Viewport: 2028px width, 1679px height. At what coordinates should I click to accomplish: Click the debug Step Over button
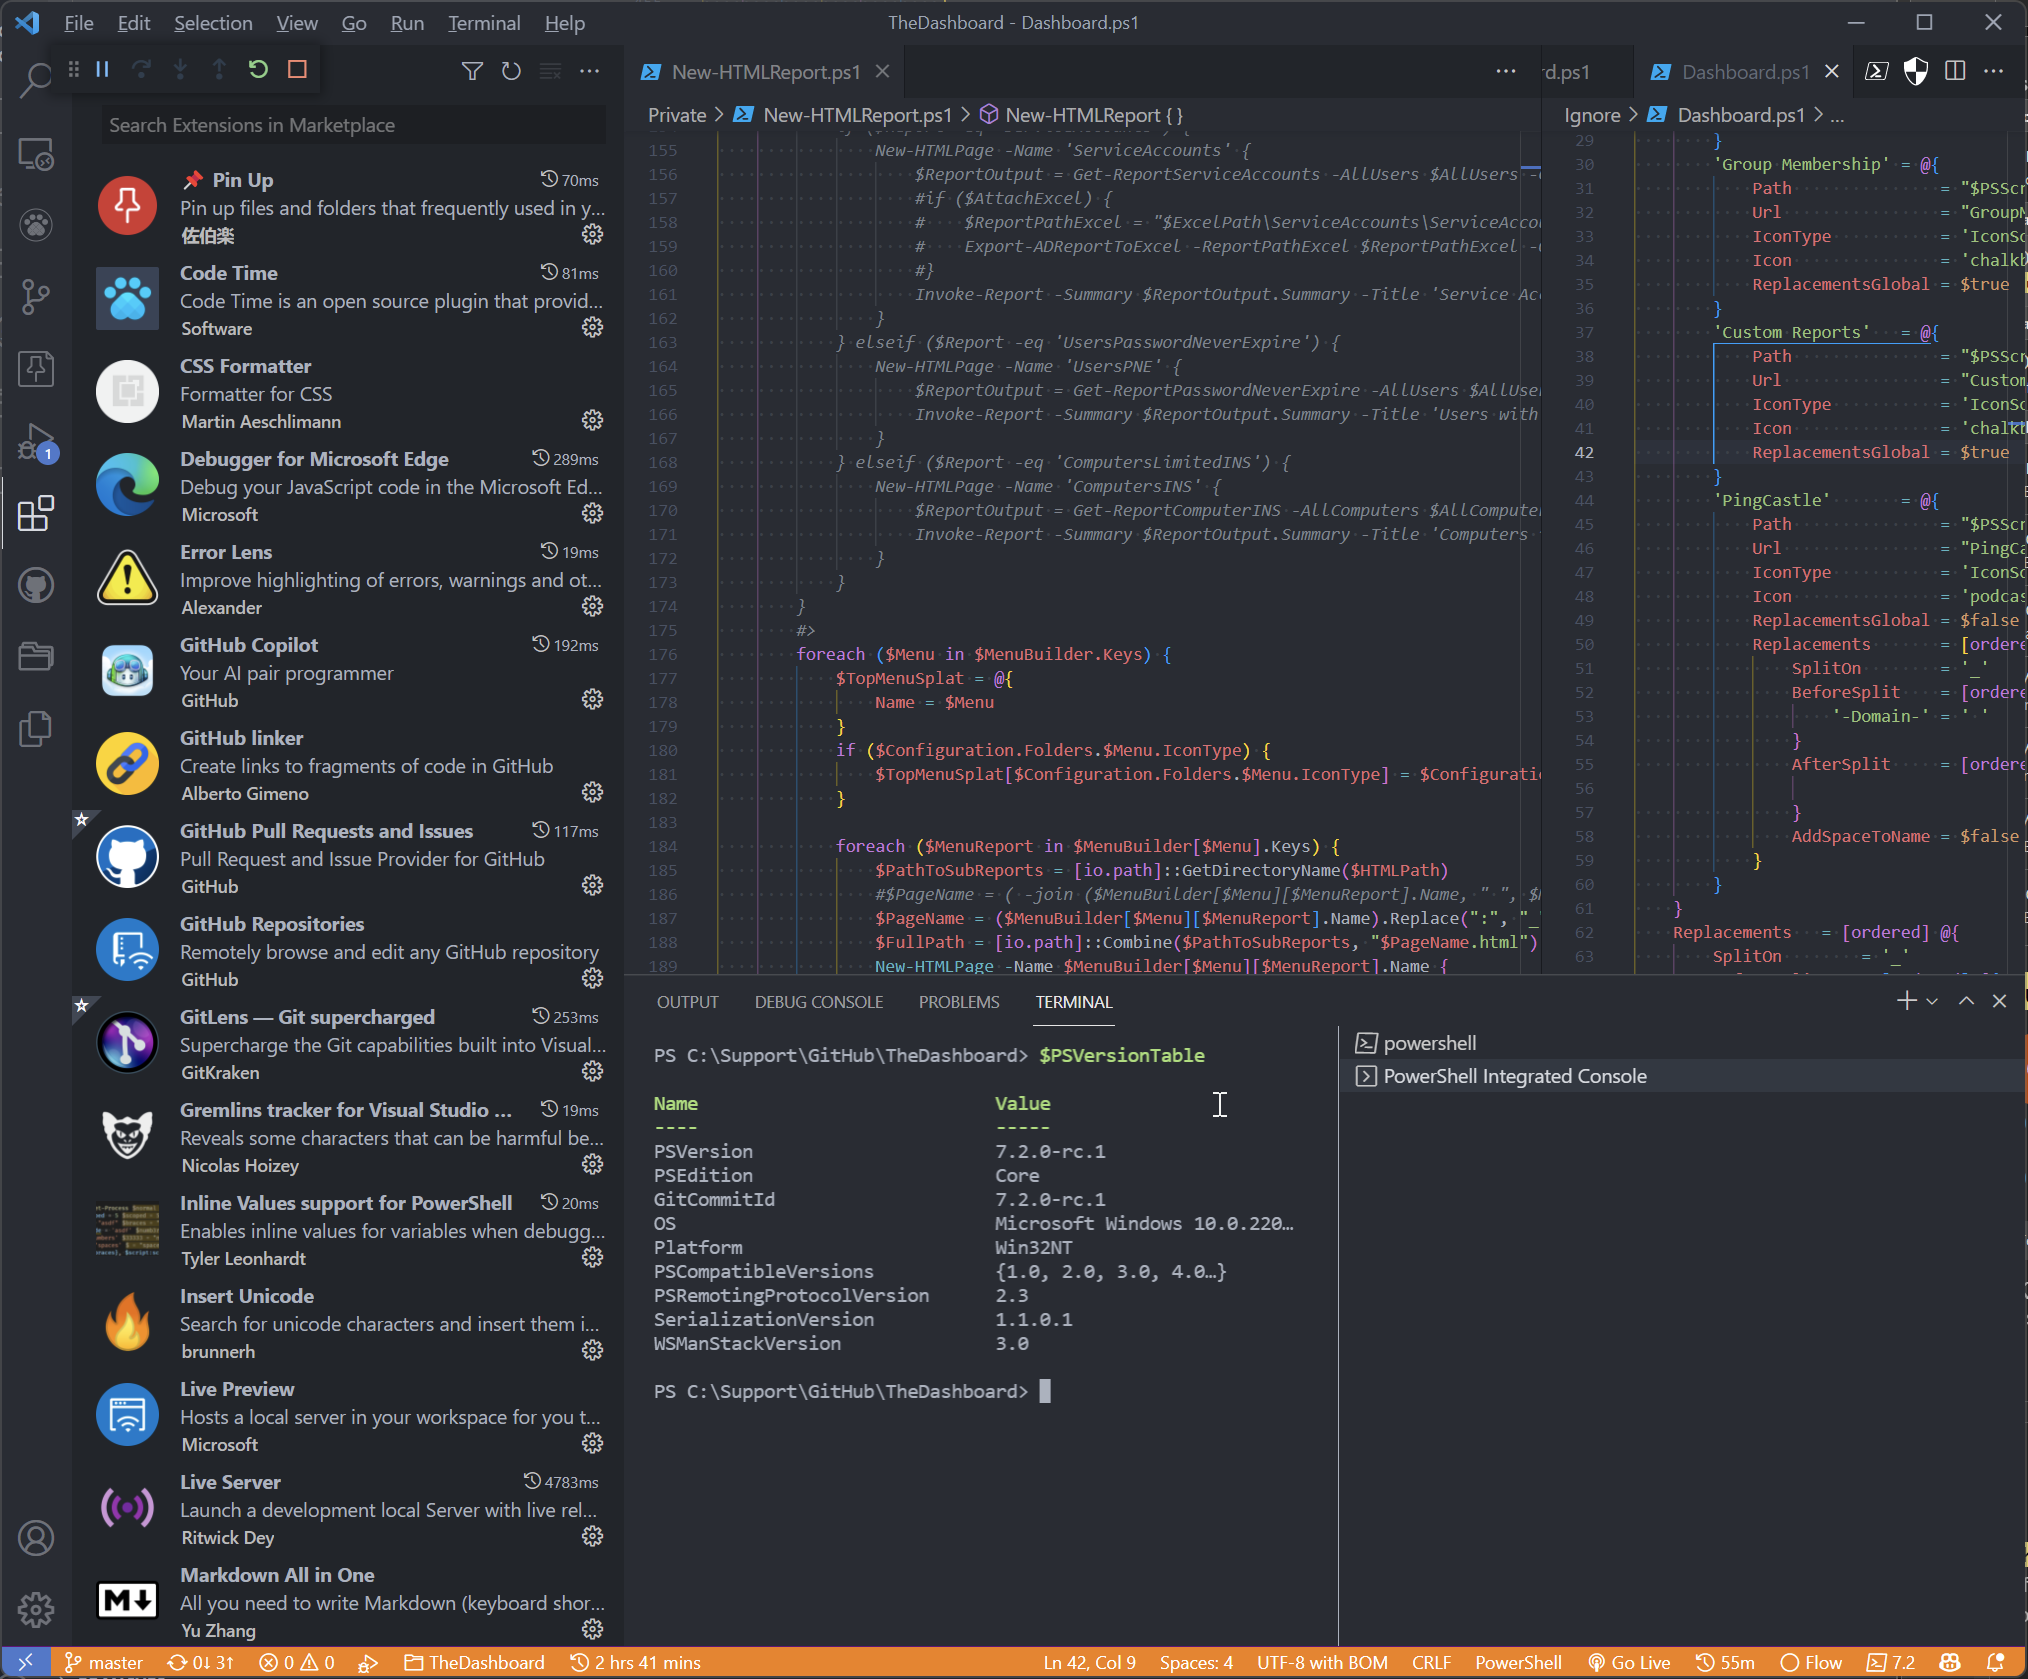[141, 70]
